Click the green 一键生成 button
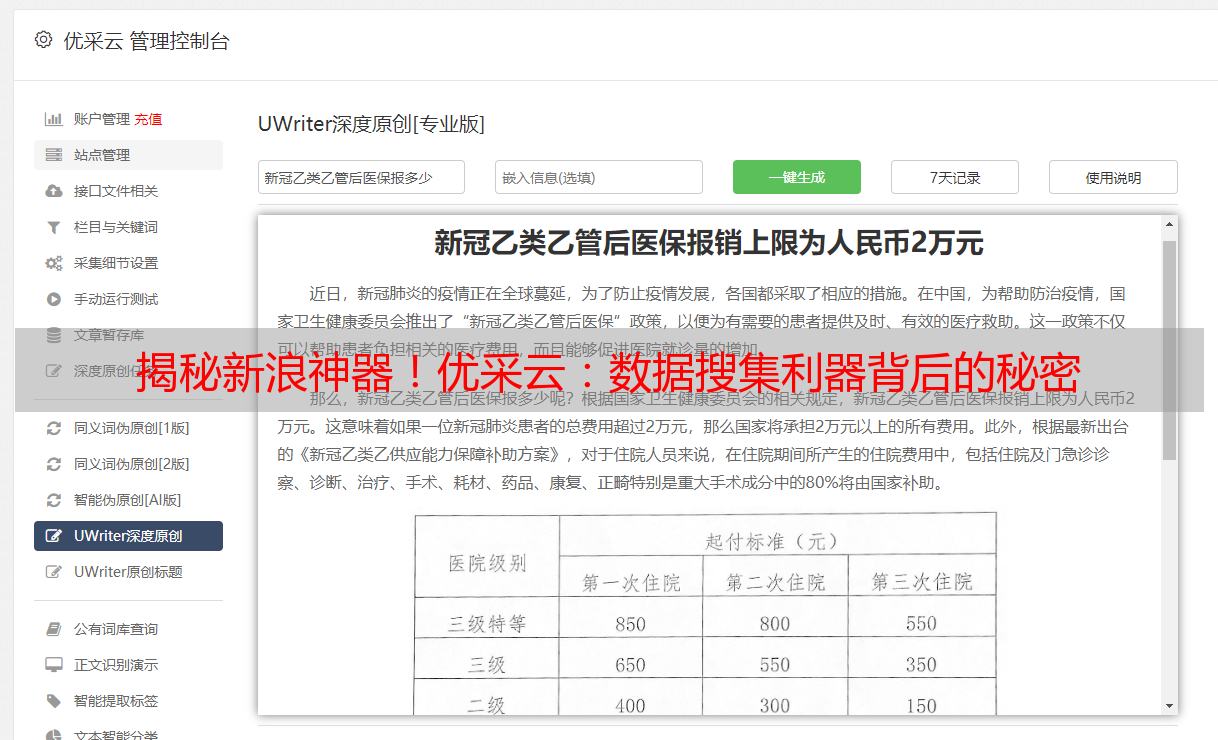 797,177
